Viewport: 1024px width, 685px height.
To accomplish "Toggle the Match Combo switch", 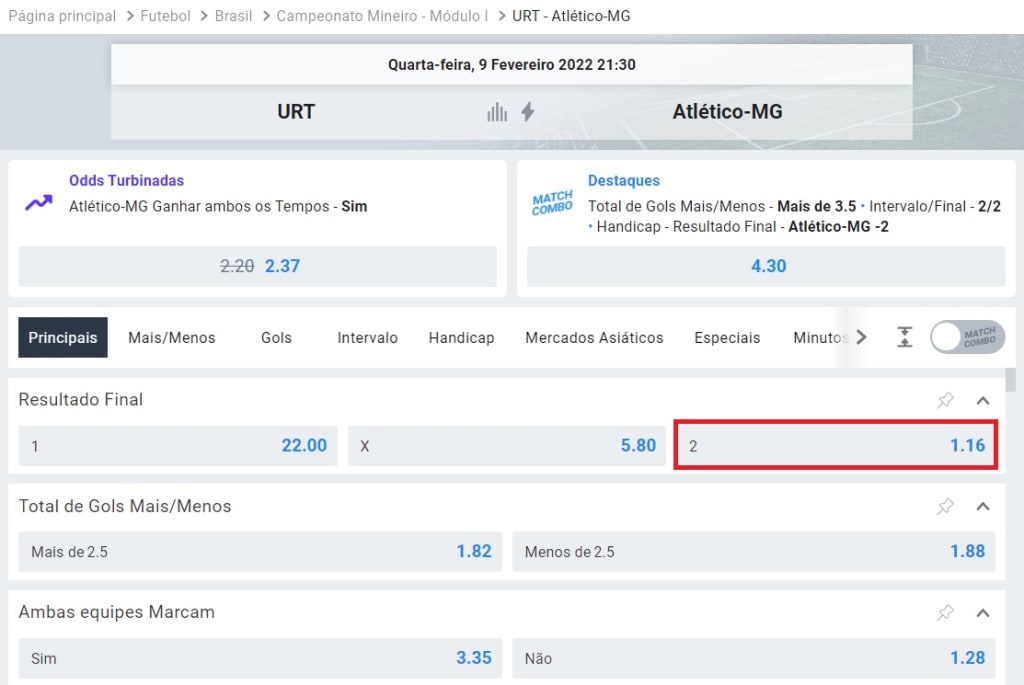I will pyautogui.click(x=967, y=337).
